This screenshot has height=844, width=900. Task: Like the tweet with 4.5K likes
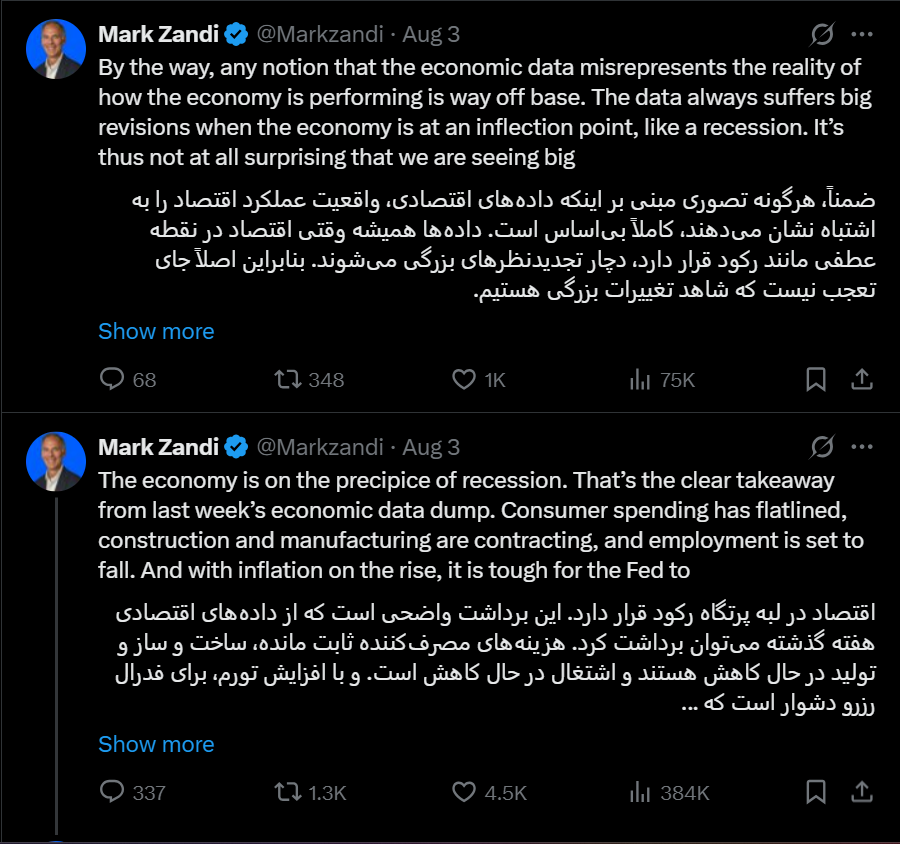click(x=464, y=793)
